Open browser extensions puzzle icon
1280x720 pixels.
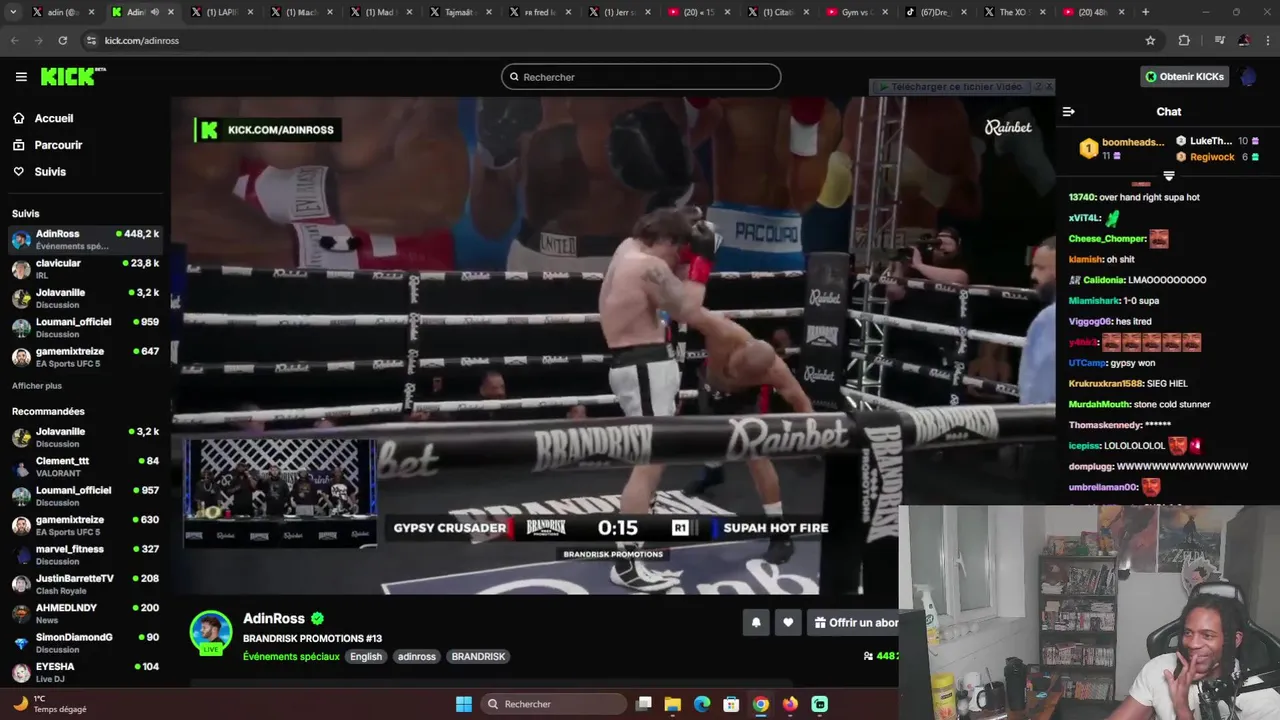(x=1184, y=40)
